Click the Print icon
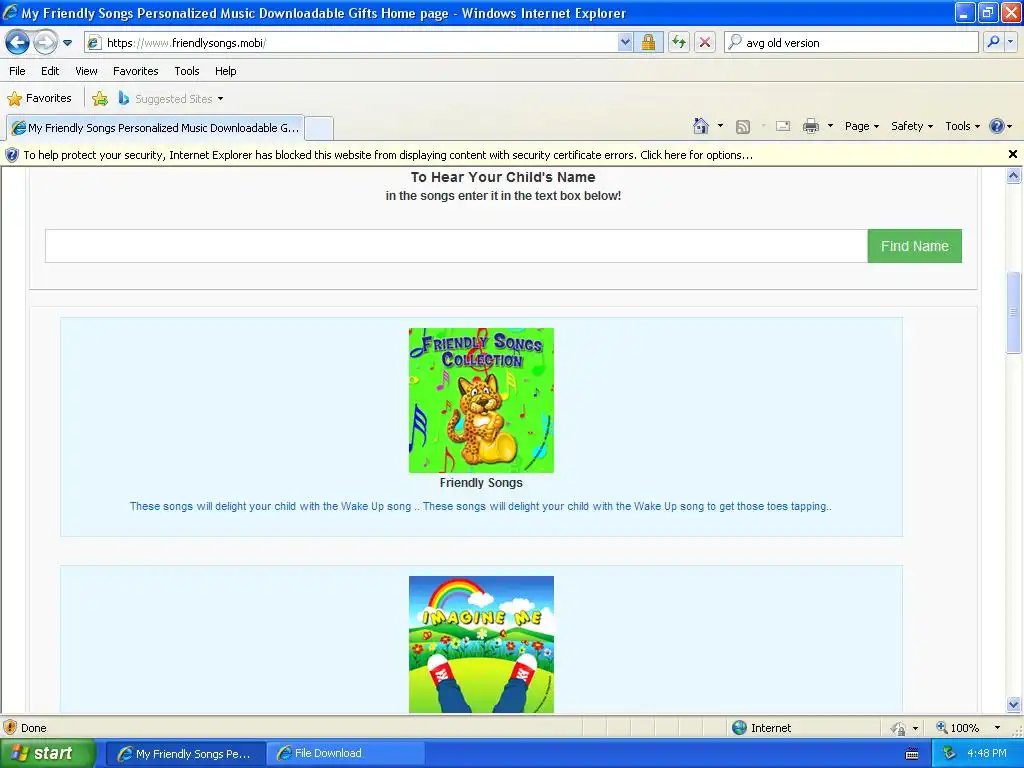Screen dimensions: 1024x768 (810, 126)
